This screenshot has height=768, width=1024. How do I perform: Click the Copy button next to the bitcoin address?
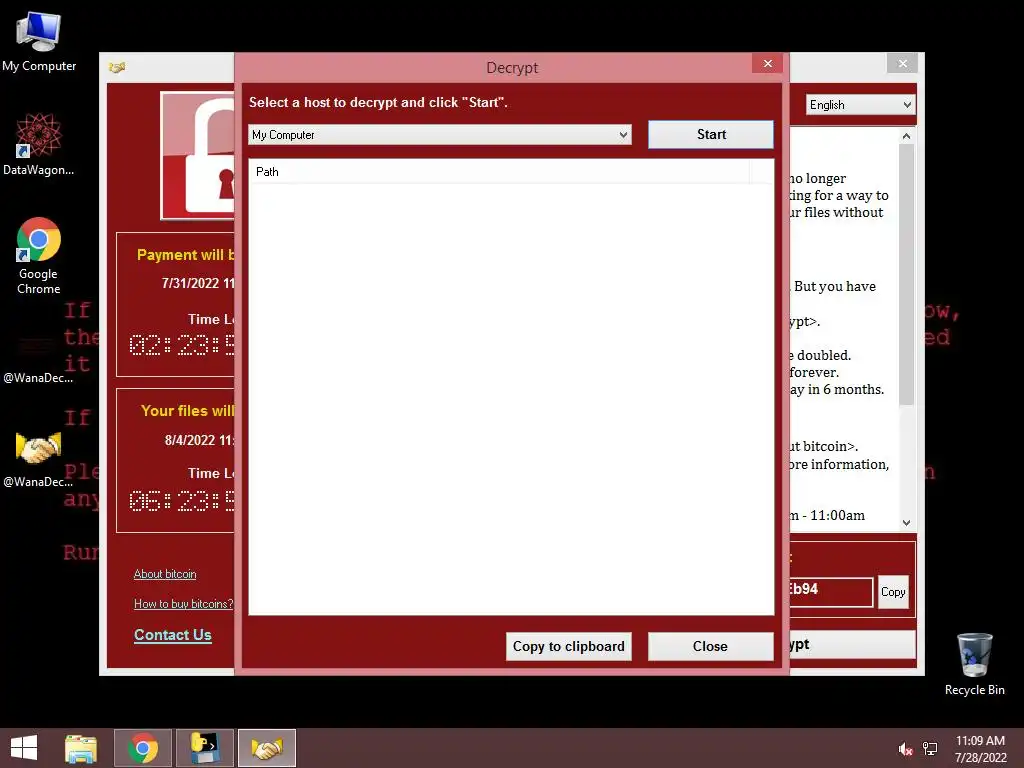[x=893, y=592]
